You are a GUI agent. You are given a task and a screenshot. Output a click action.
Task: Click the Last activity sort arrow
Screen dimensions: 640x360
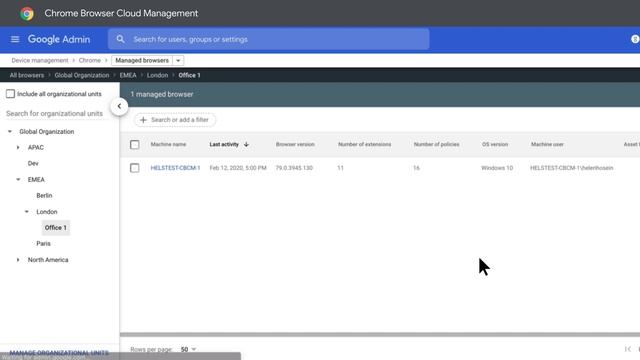tap(246, 144)
